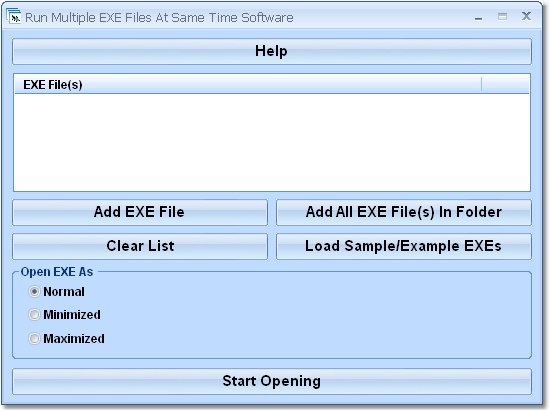Start Opening the EXE files
The image size is (550, 412).
coord(272,381)
